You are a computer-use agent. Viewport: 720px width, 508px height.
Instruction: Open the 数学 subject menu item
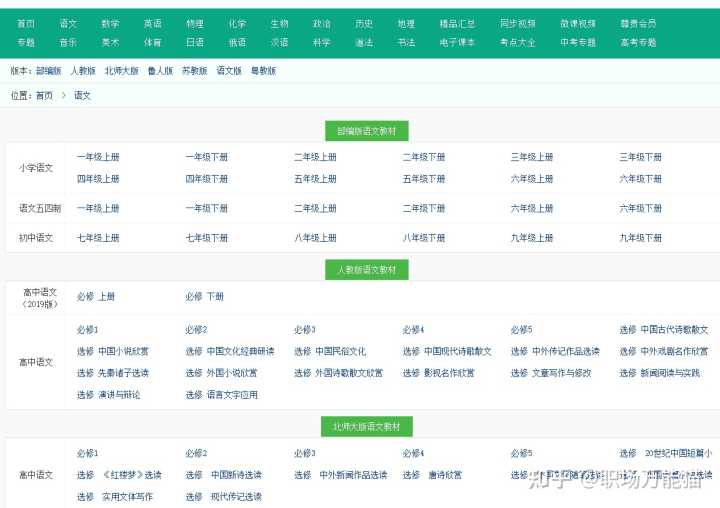[110, 23]
